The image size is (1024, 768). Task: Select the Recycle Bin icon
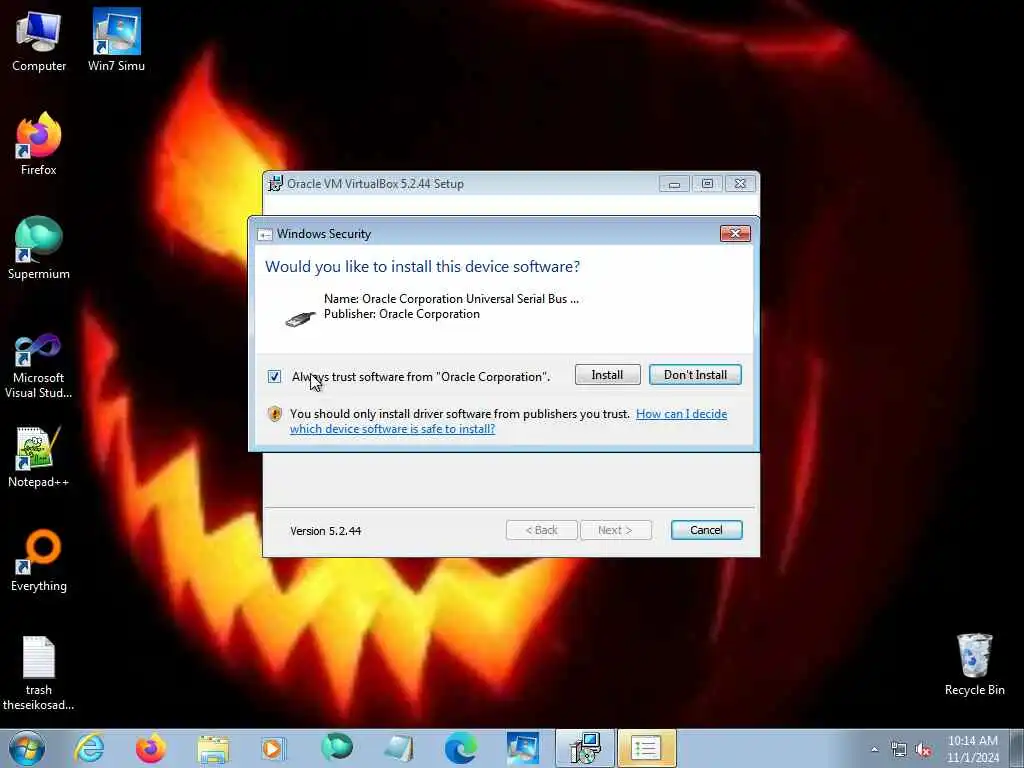pyautogui.click(x=974, y=664)
